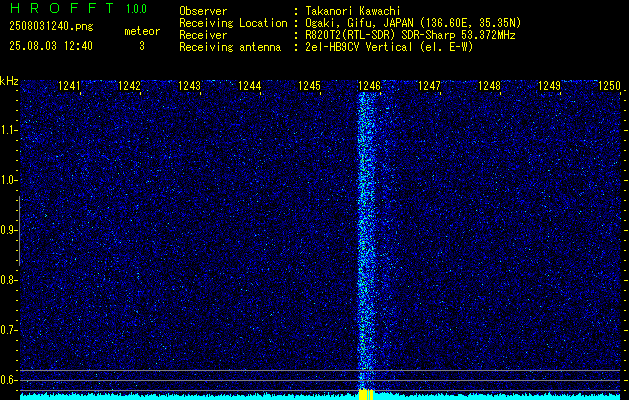Click the 1245 time axis label
This screenshot has width=629, height=400.
click(309, 86)
